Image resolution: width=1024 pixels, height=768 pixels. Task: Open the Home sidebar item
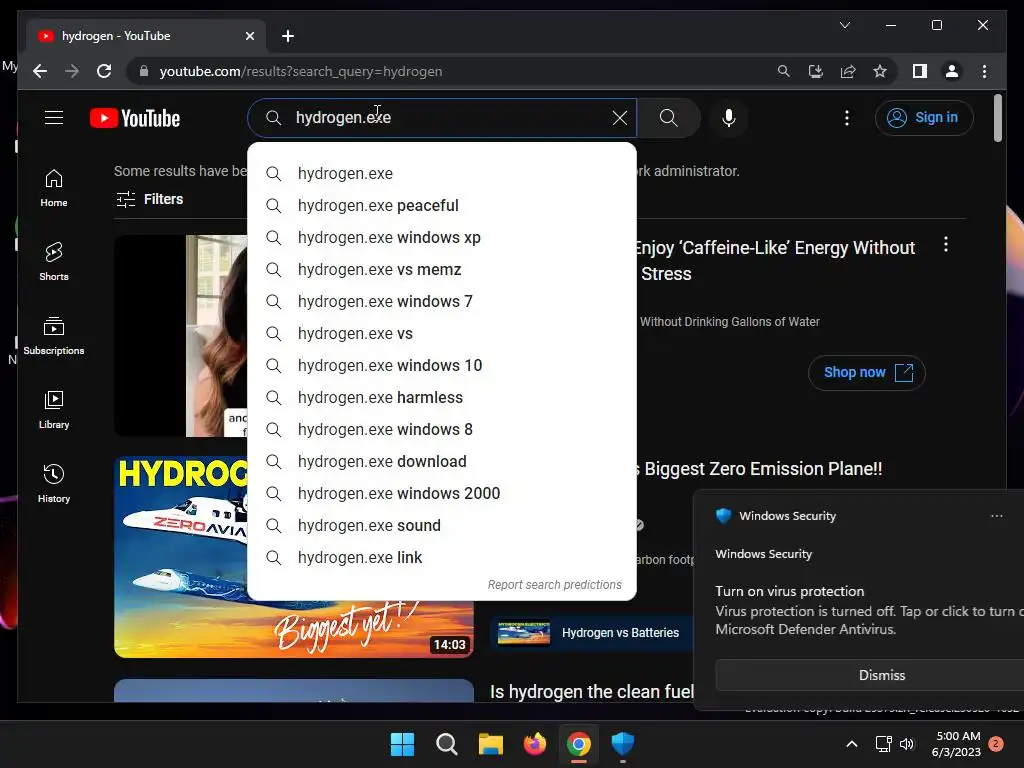point(54,188)
